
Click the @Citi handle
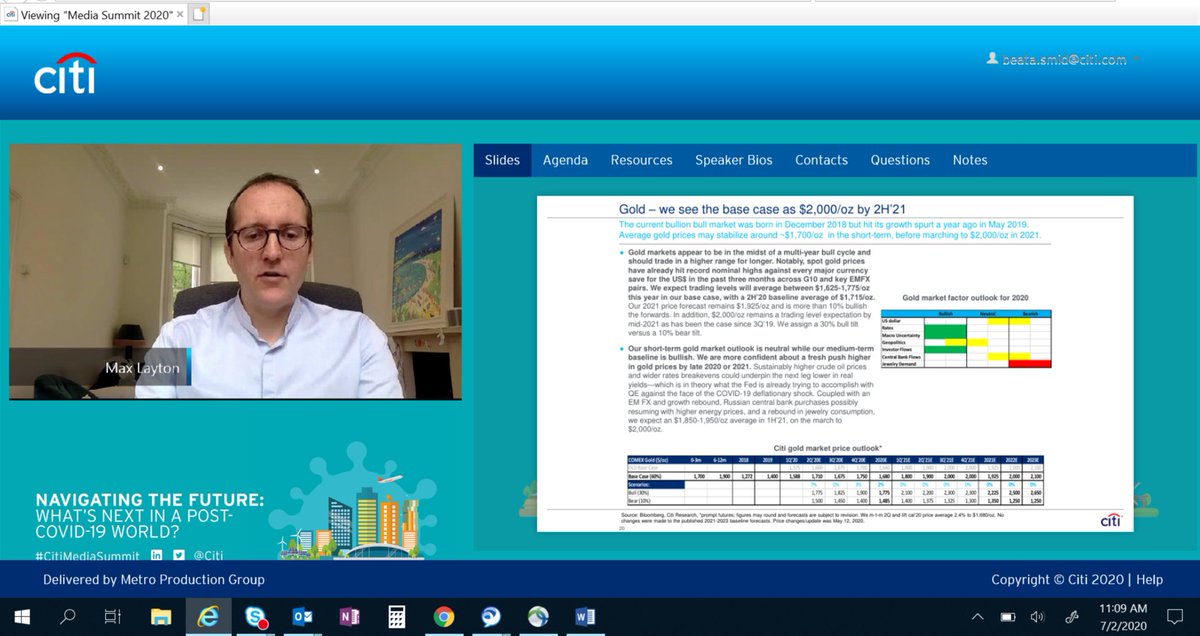pyautogui.click(x=208, y=555)
